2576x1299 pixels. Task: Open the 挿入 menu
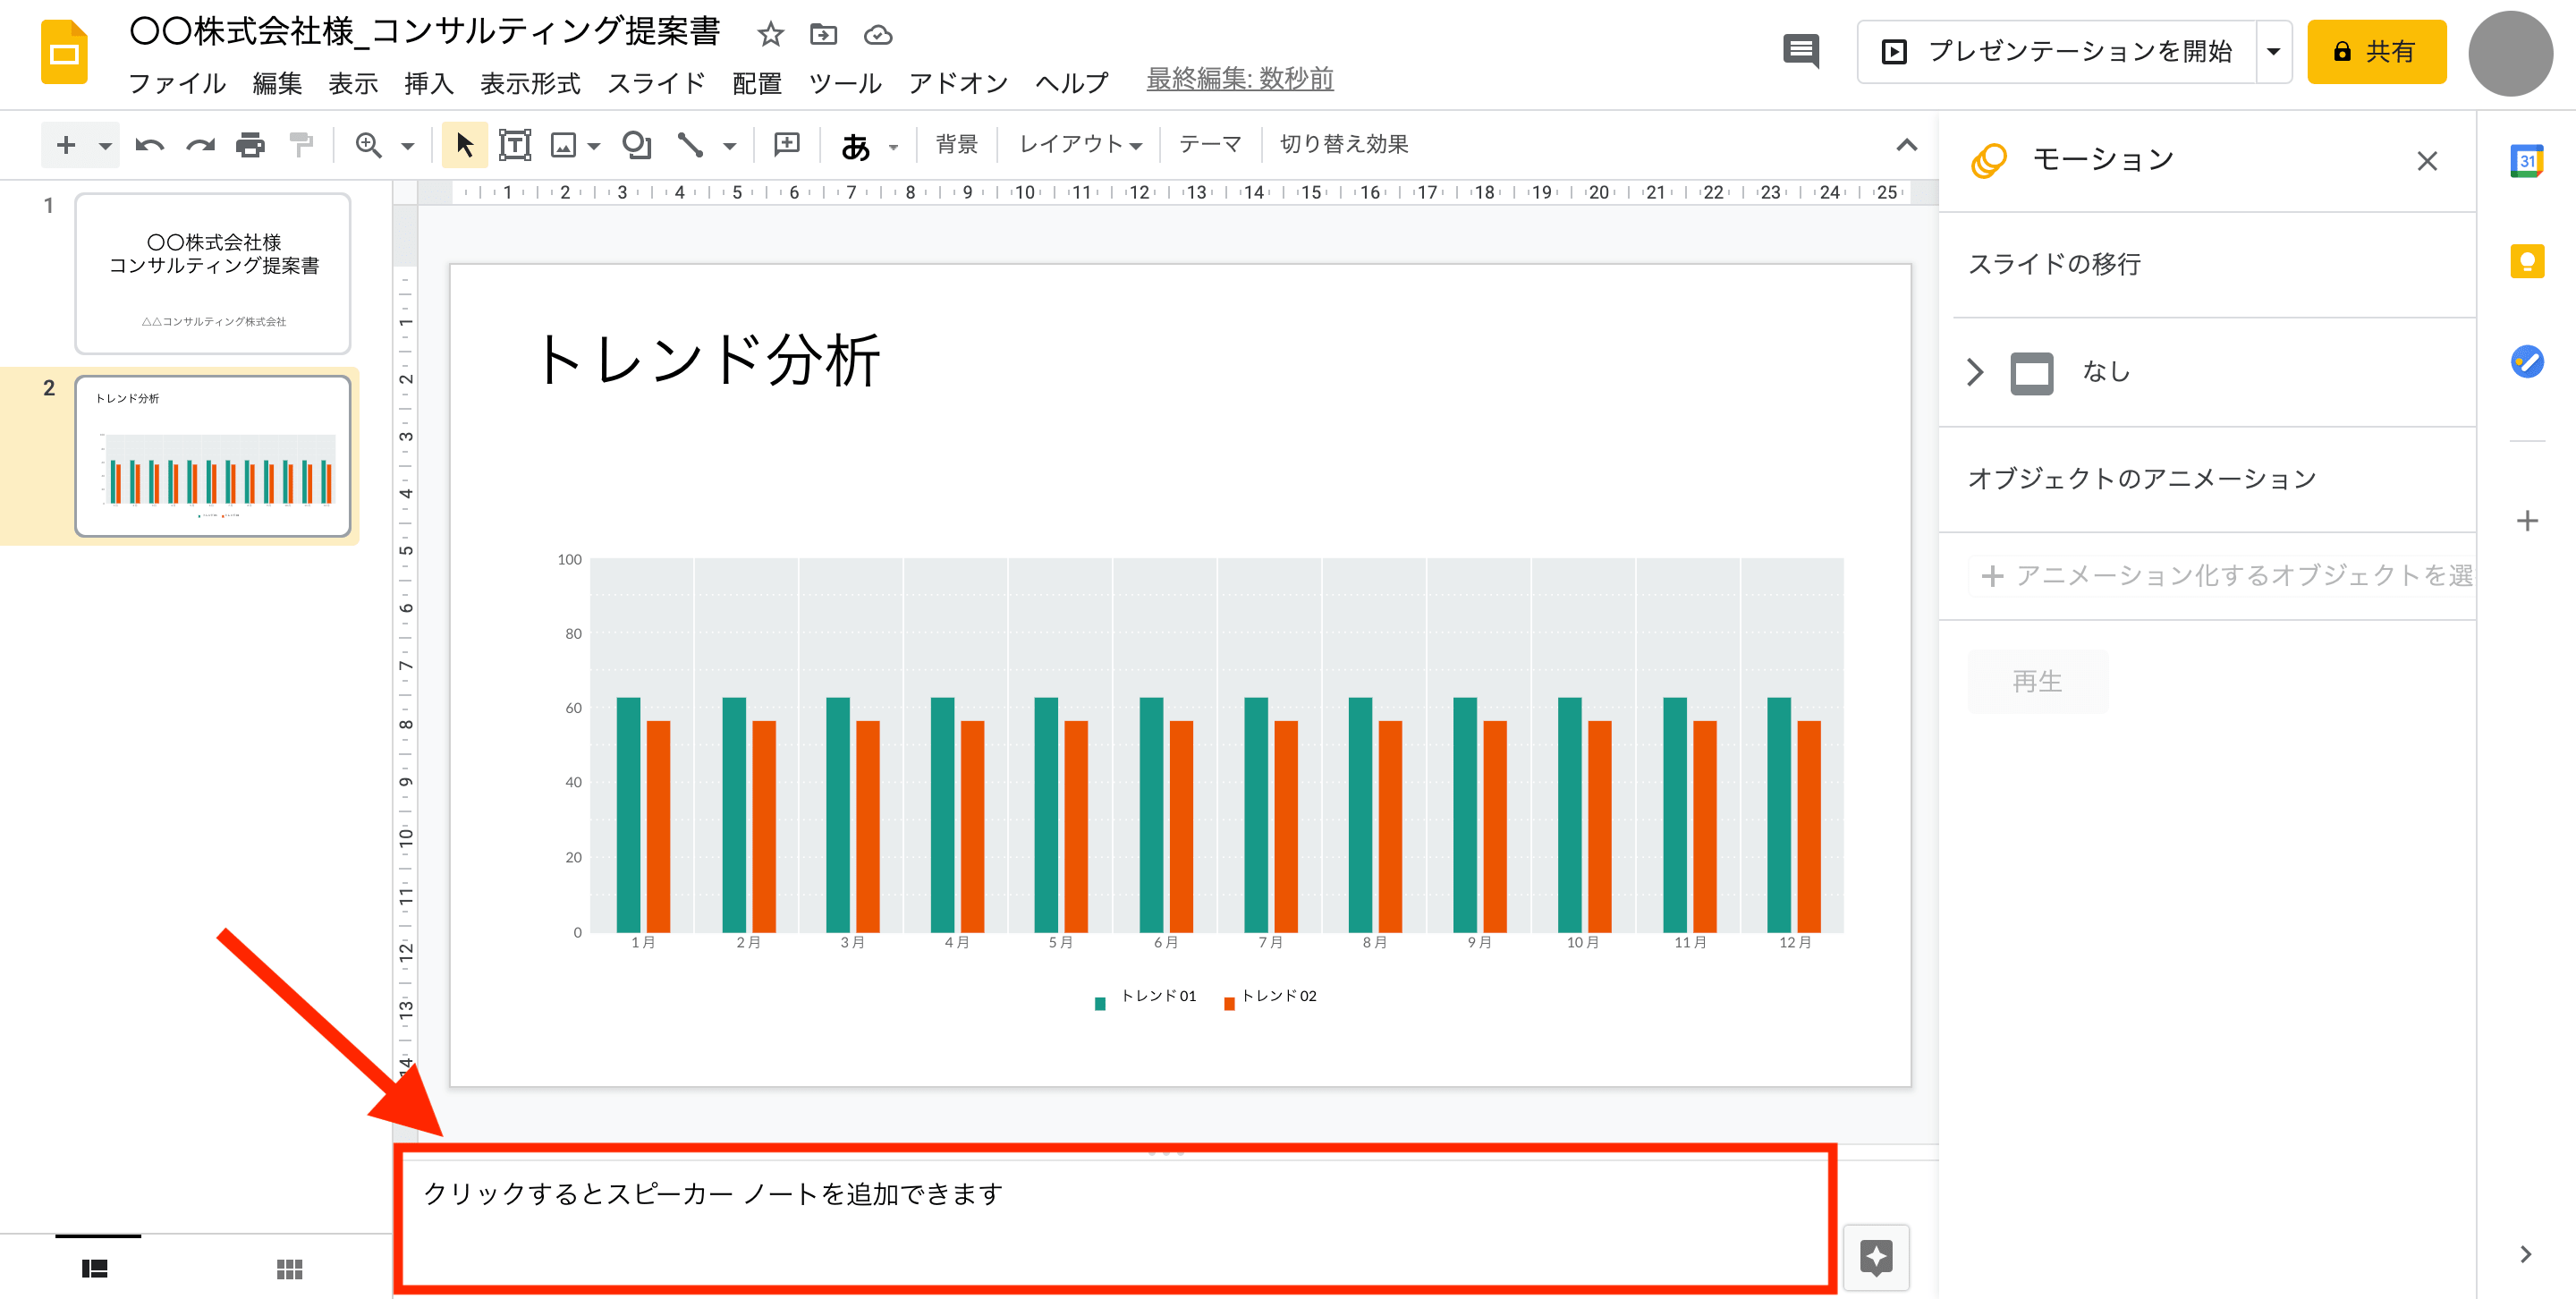[429, 83]
